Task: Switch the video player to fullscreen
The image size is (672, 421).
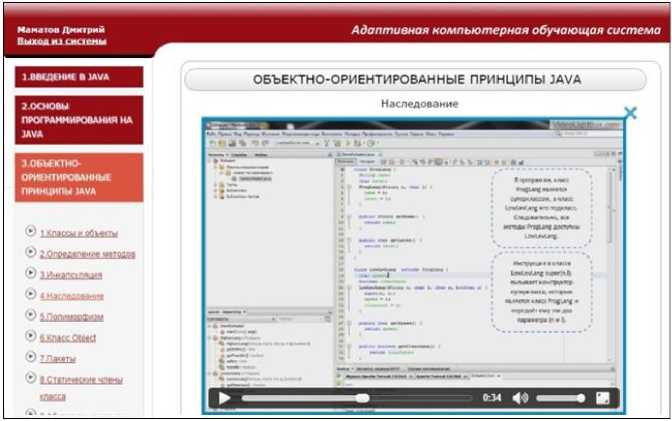Action: (603, 398)
